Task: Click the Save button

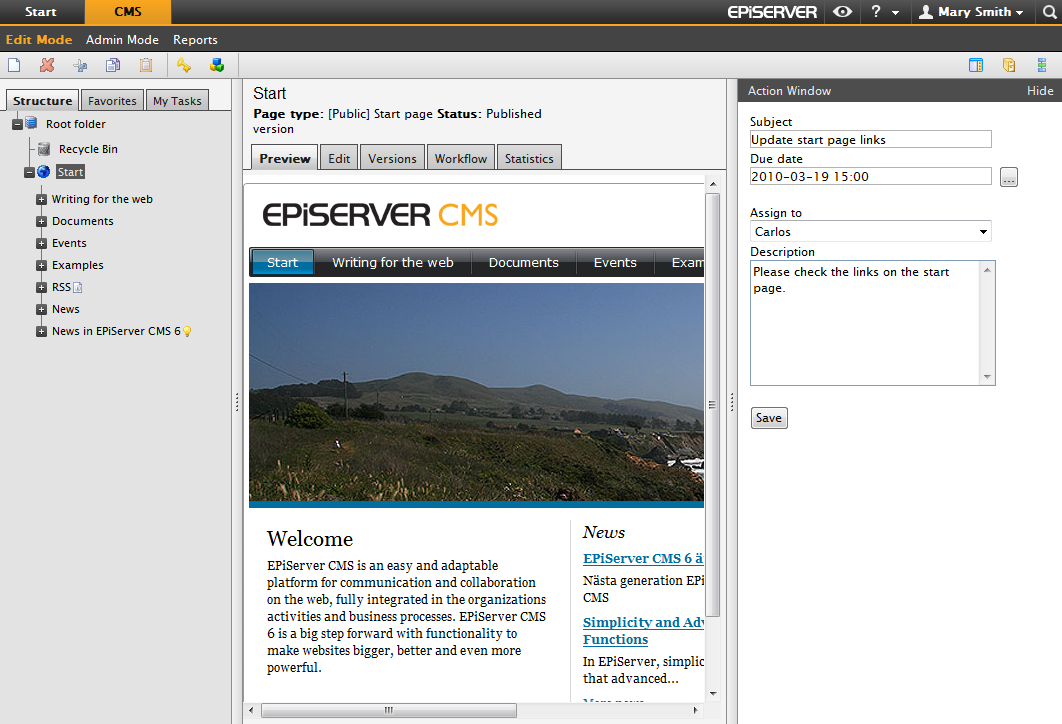Action: (769, 418)
